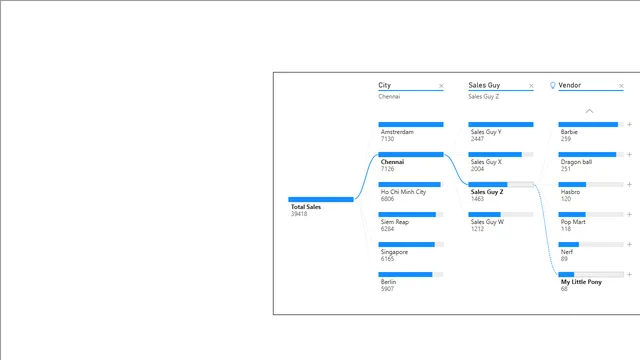Expand the Nerf node with plus
Image resolution: width=640 pixels, height=360 pixels.
629,244
